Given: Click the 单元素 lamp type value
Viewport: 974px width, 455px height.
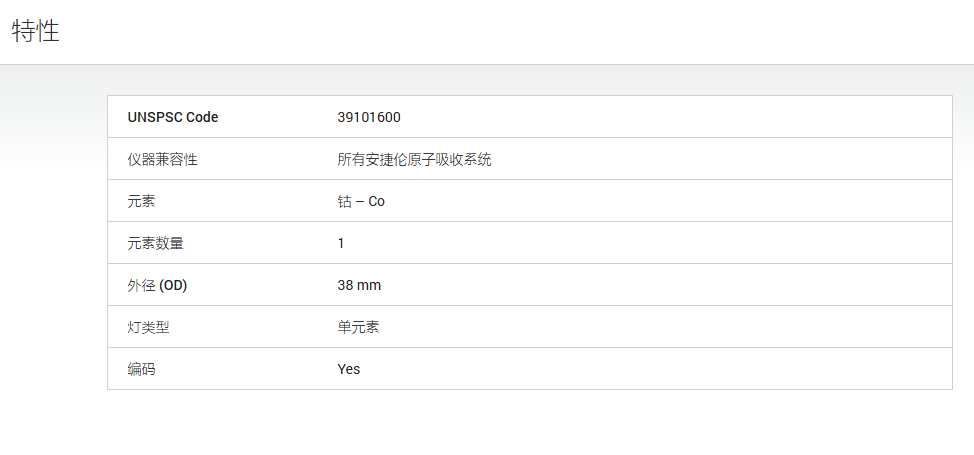Looking at the screenshot, I should click(358, 327).
